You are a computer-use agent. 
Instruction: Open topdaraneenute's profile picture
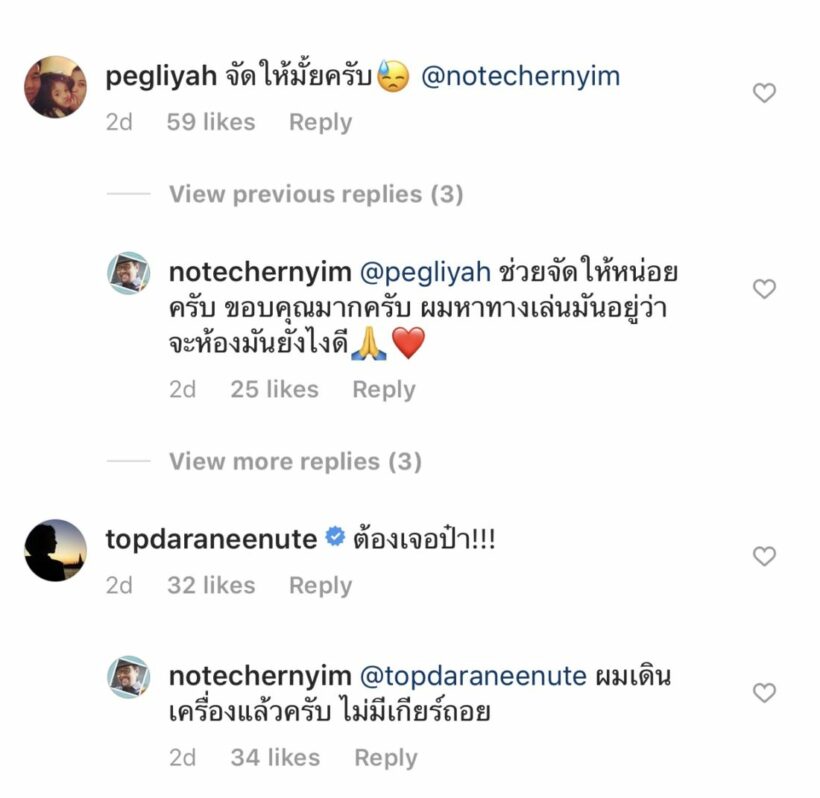click(x=55, y=550)
